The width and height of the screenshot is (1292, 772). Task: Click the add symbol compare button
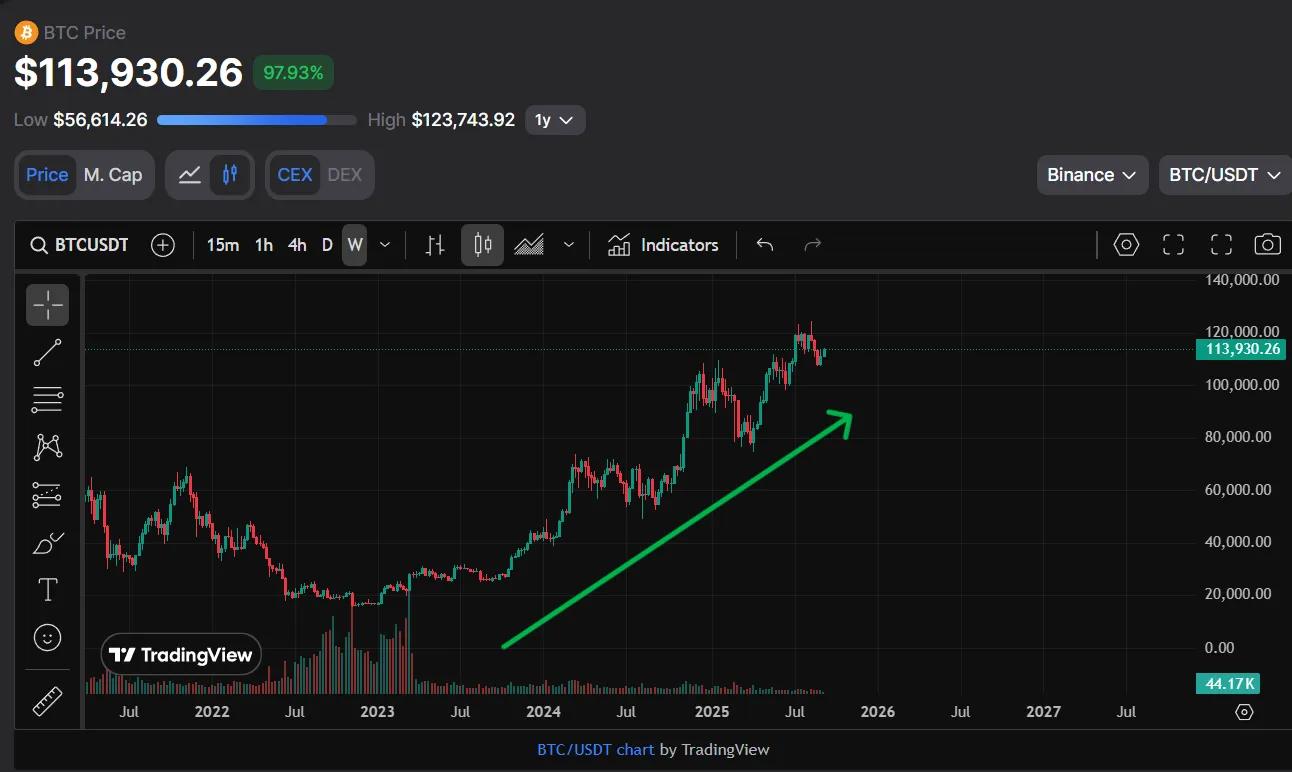[163, 245]
